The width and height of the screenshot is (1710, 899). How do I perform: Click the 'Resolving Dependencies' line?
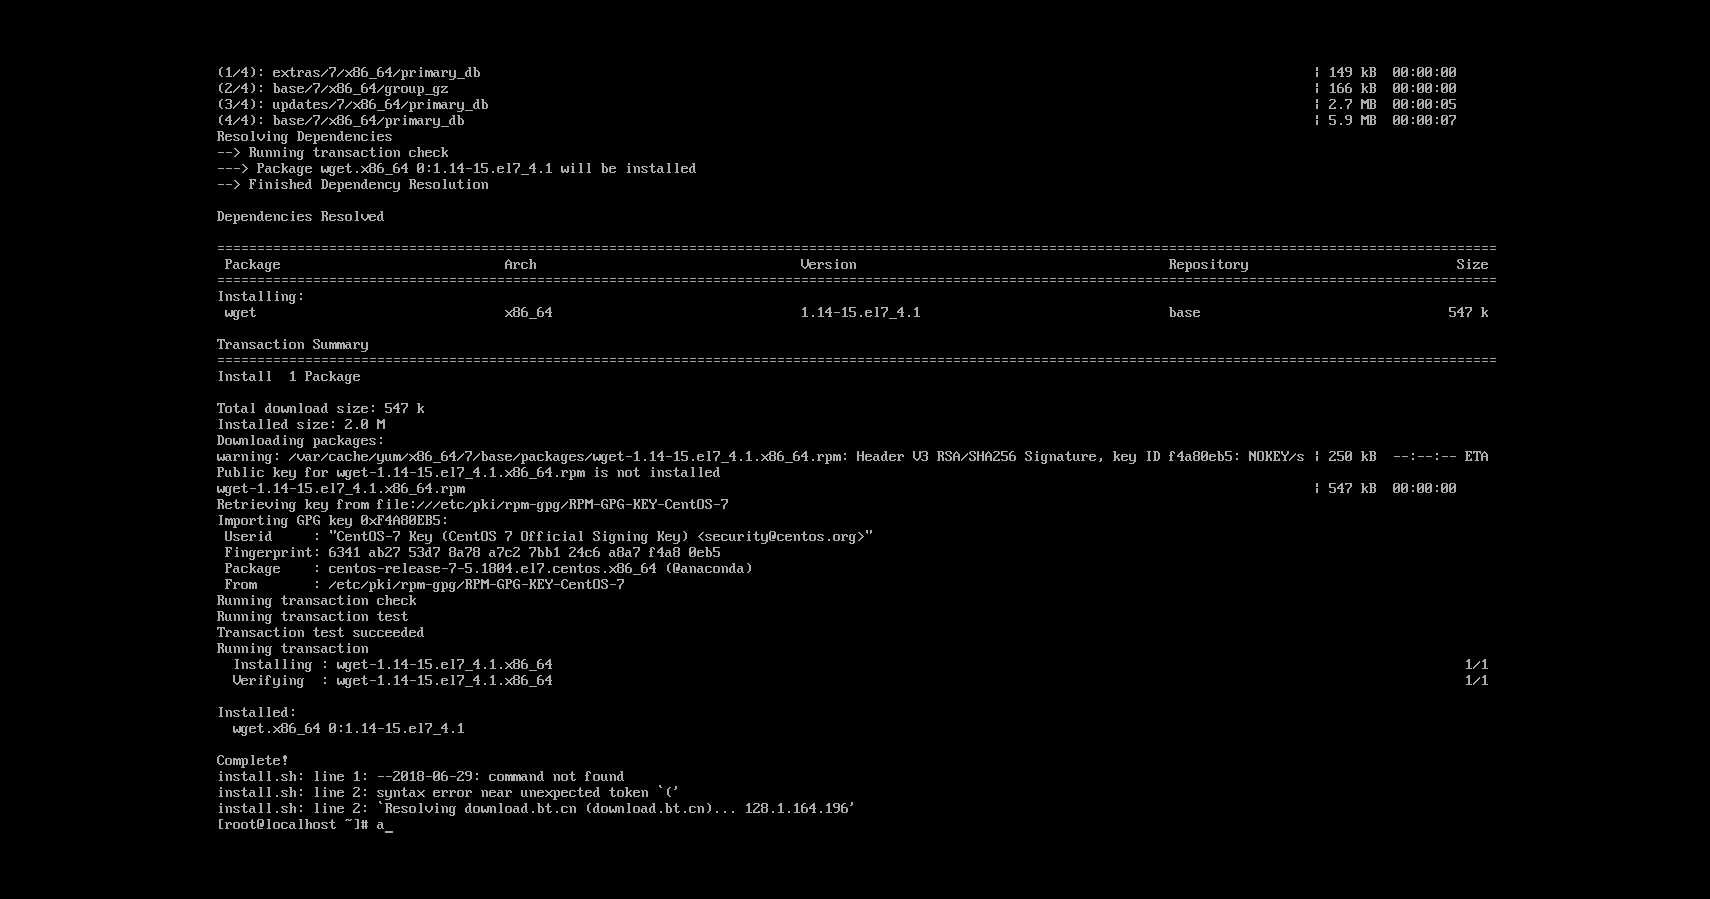coord(305,136)
